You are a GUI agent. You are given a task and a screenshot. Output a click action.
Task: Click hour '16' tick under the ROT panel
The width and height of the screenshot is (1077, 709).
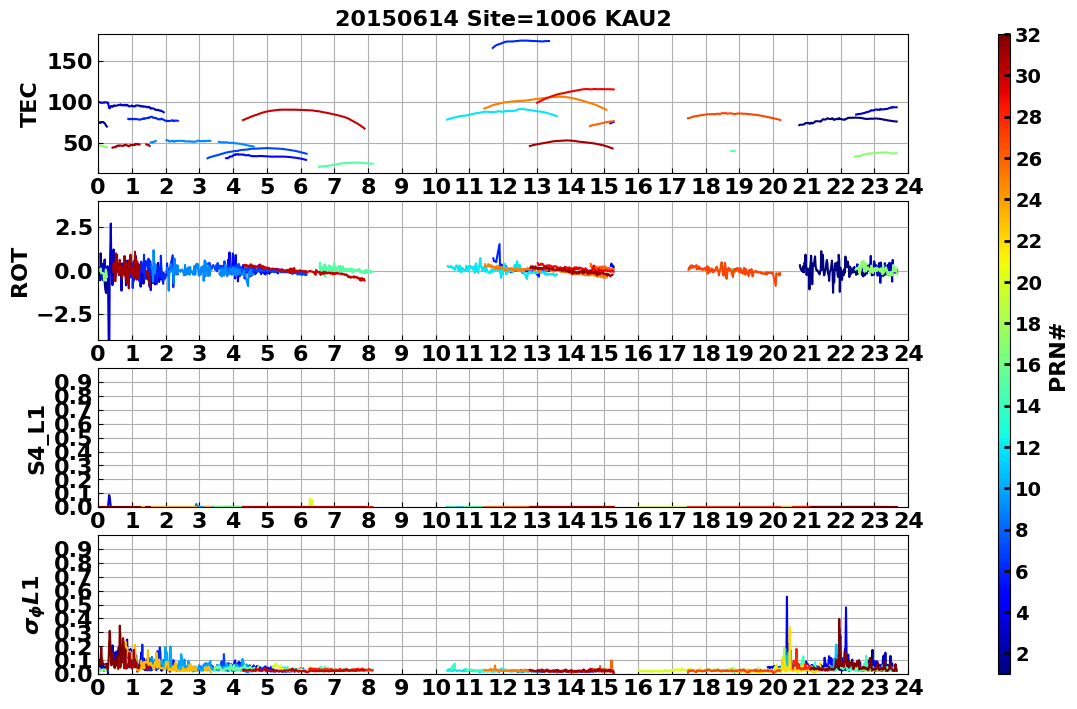638,353
